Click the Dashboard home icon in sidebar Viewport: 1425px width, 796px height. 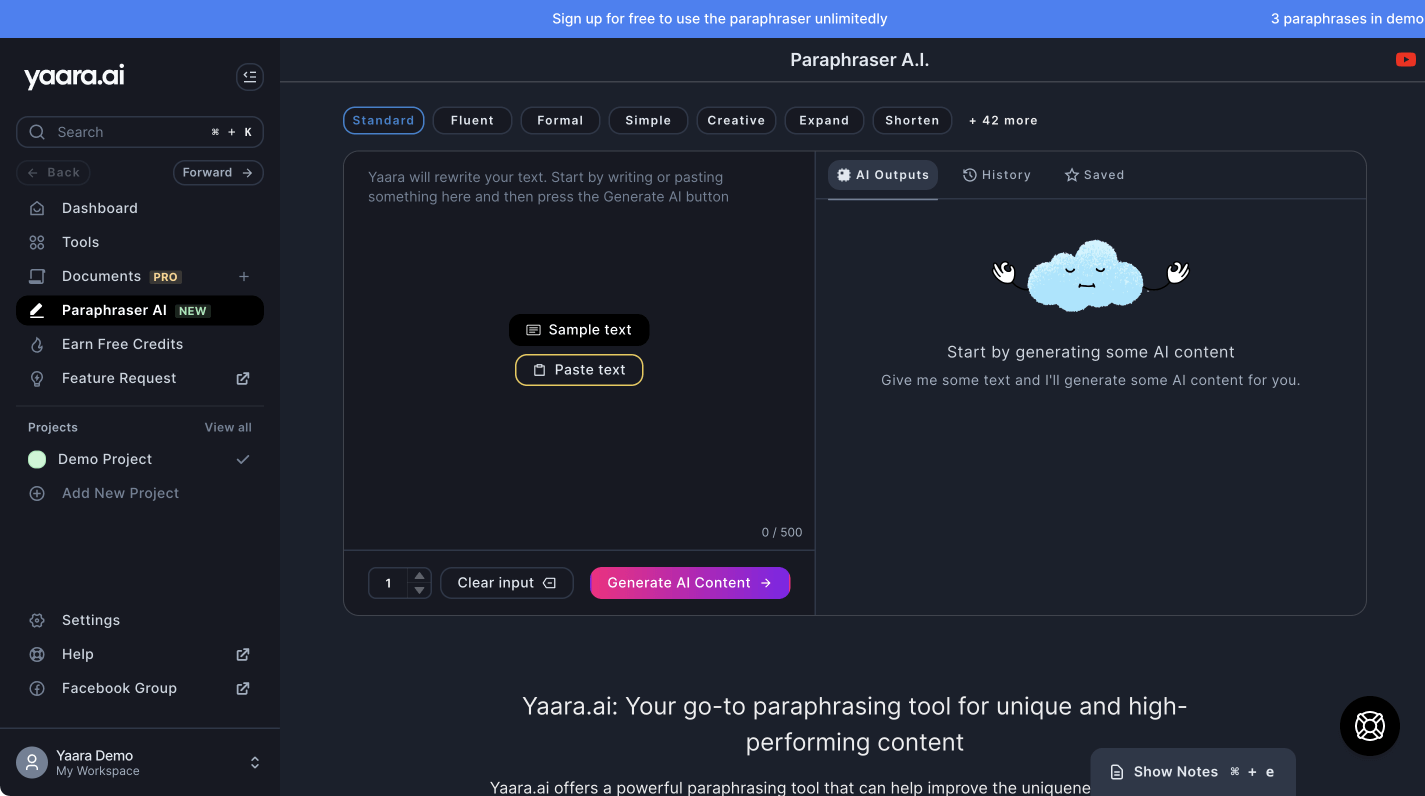(x=37, y=208)
